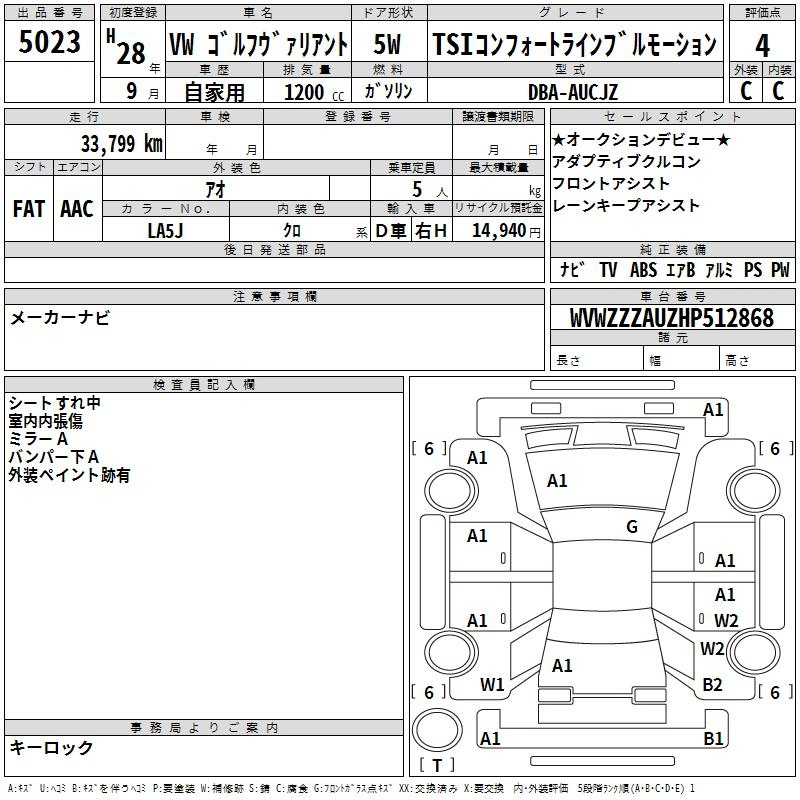Viewport: 800px width, 800px height.
Task: Click the PW equipment indicator
Action: tap(780, 270)
